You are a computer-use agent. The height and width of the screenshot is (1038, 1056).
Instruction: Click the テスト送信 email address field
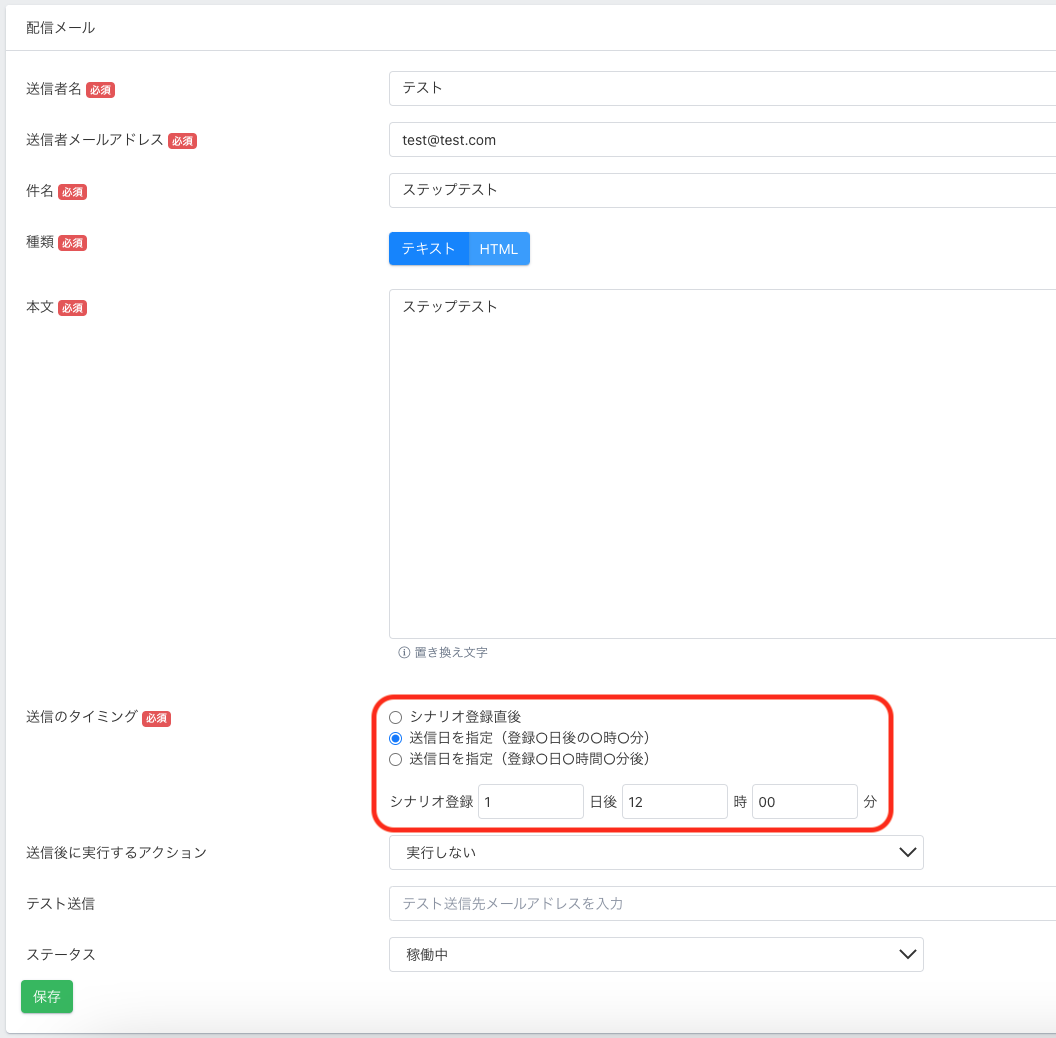coord(720,904)
